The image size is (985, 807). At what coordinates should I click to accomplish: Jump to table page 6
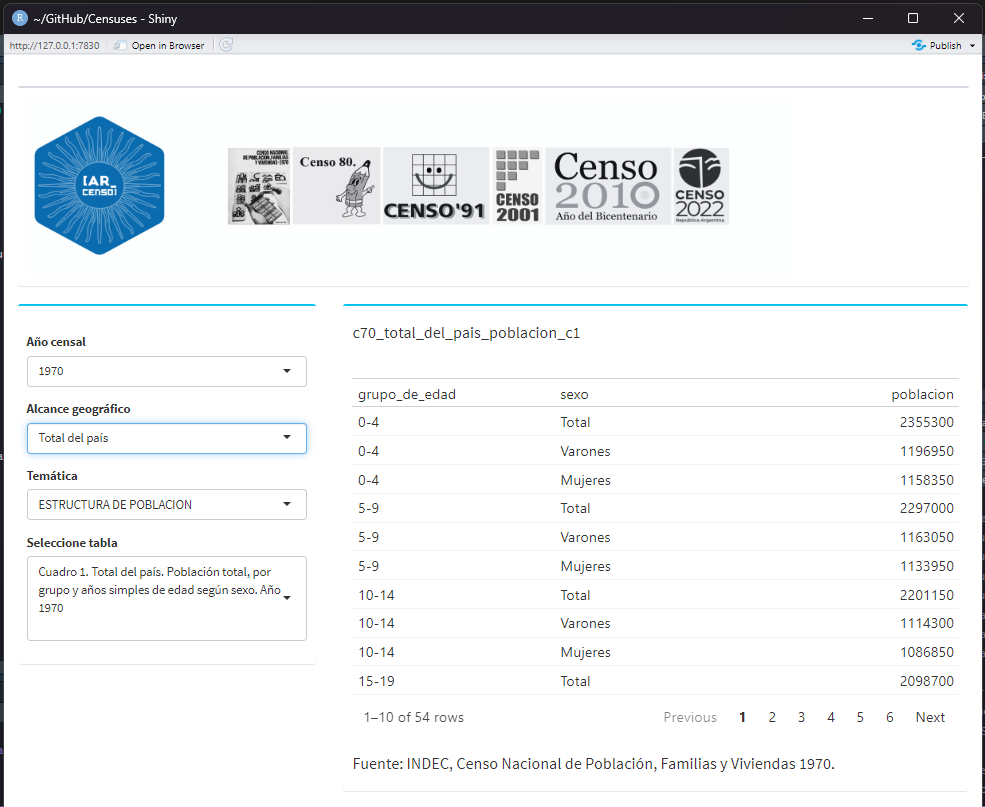(889, 717)
